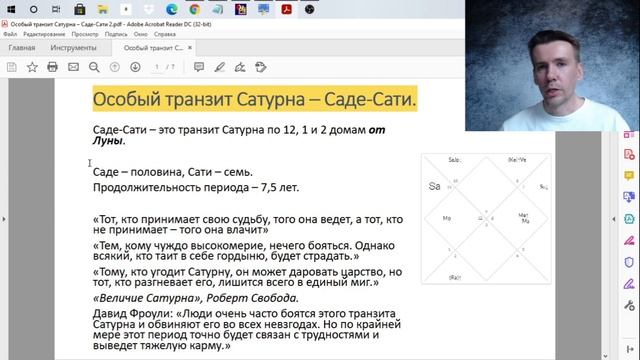Open the Protect shield tool

[x=629, y=262]
